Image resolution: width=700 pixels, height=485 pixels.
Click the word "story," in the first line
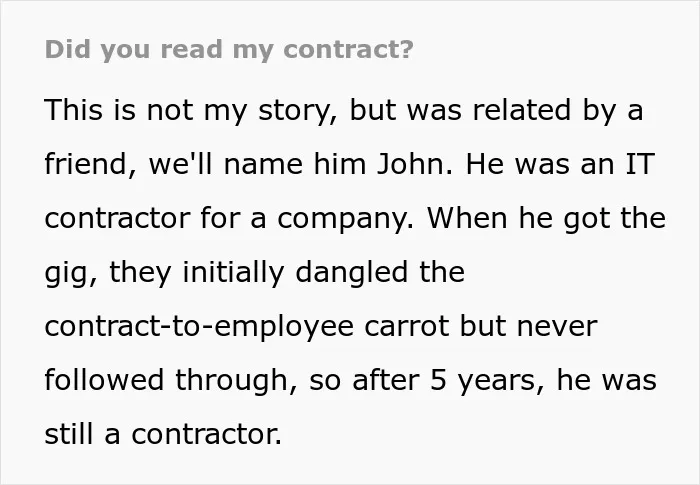click(298, 110)
